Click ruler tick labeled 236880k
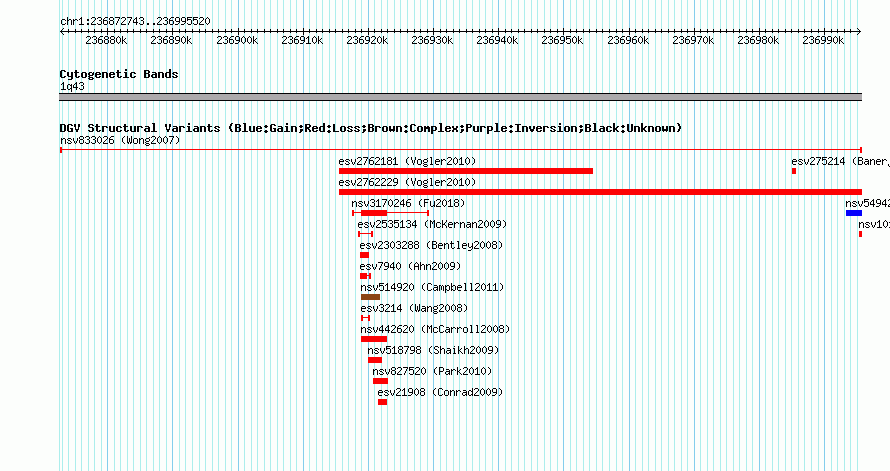This screenshot has width=890, height=471. click(x=106, y=40)
